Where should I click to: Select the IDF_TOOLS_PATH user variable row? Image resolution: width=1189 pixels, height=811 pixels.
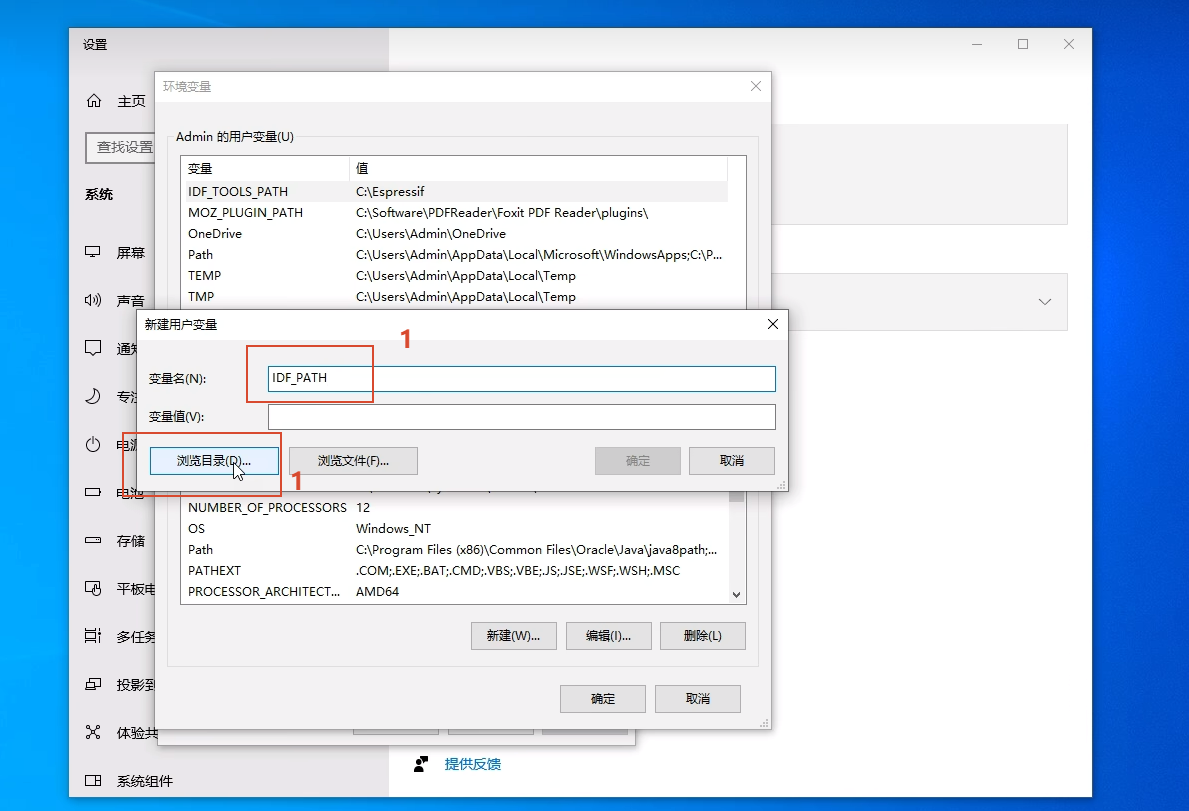(x=455, y=192)
